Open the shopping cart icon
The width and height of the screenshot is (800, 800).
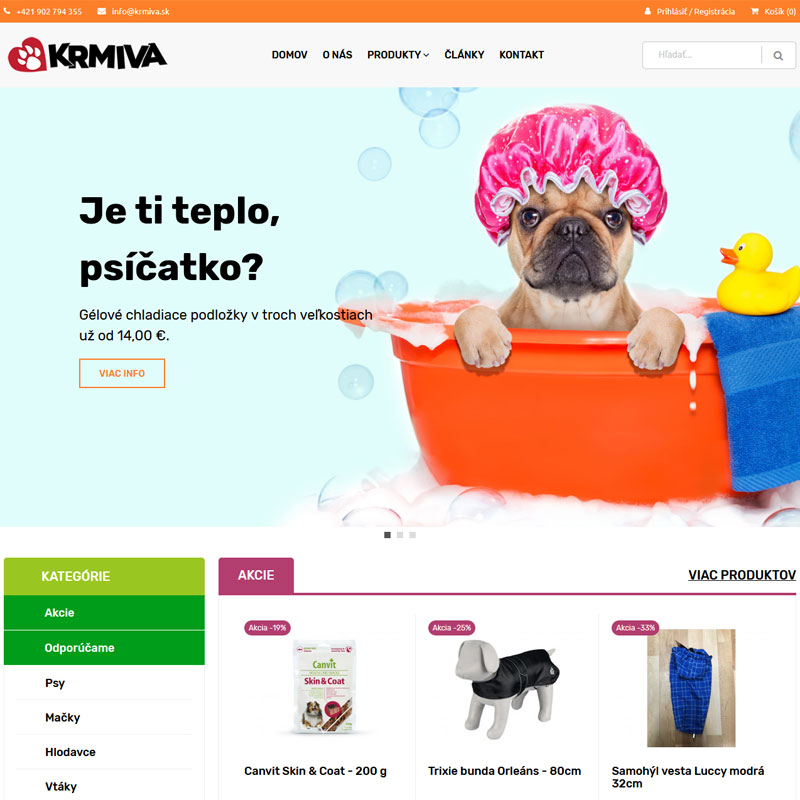755,11
